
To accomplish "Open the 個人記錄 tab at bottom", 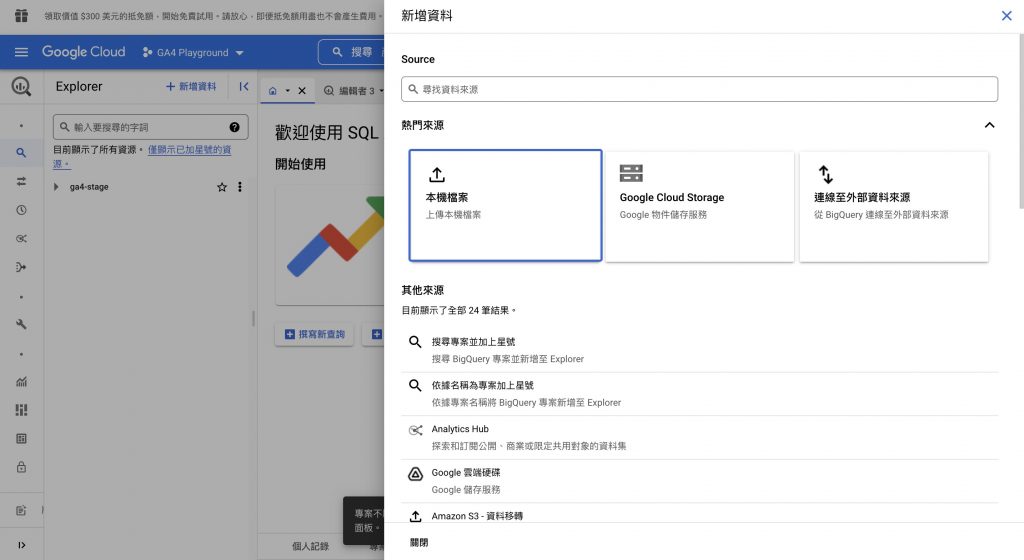I will [x=310, y=546].
